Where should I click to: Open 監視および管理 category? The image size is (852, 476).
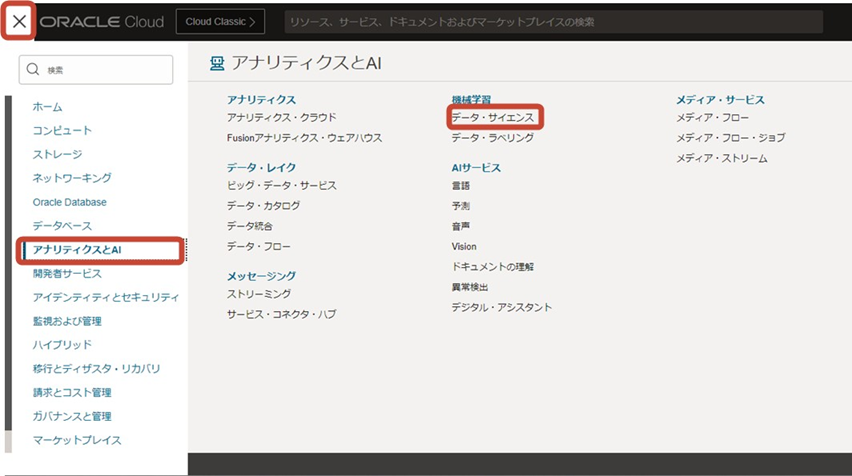[67, 321]
